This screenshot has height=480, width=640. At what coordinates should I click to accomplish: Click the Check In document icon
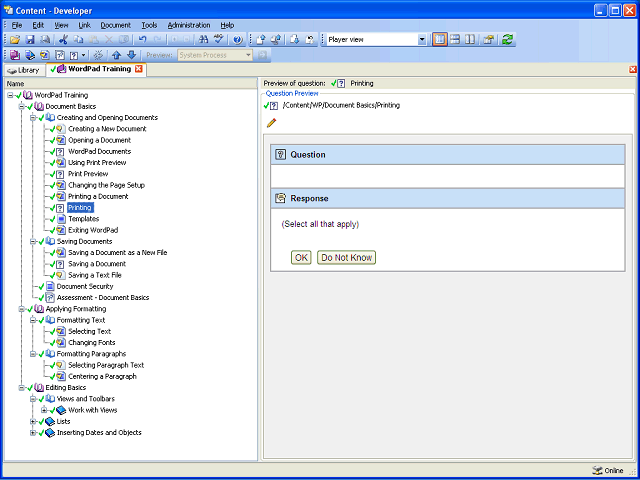click(261, 40)
